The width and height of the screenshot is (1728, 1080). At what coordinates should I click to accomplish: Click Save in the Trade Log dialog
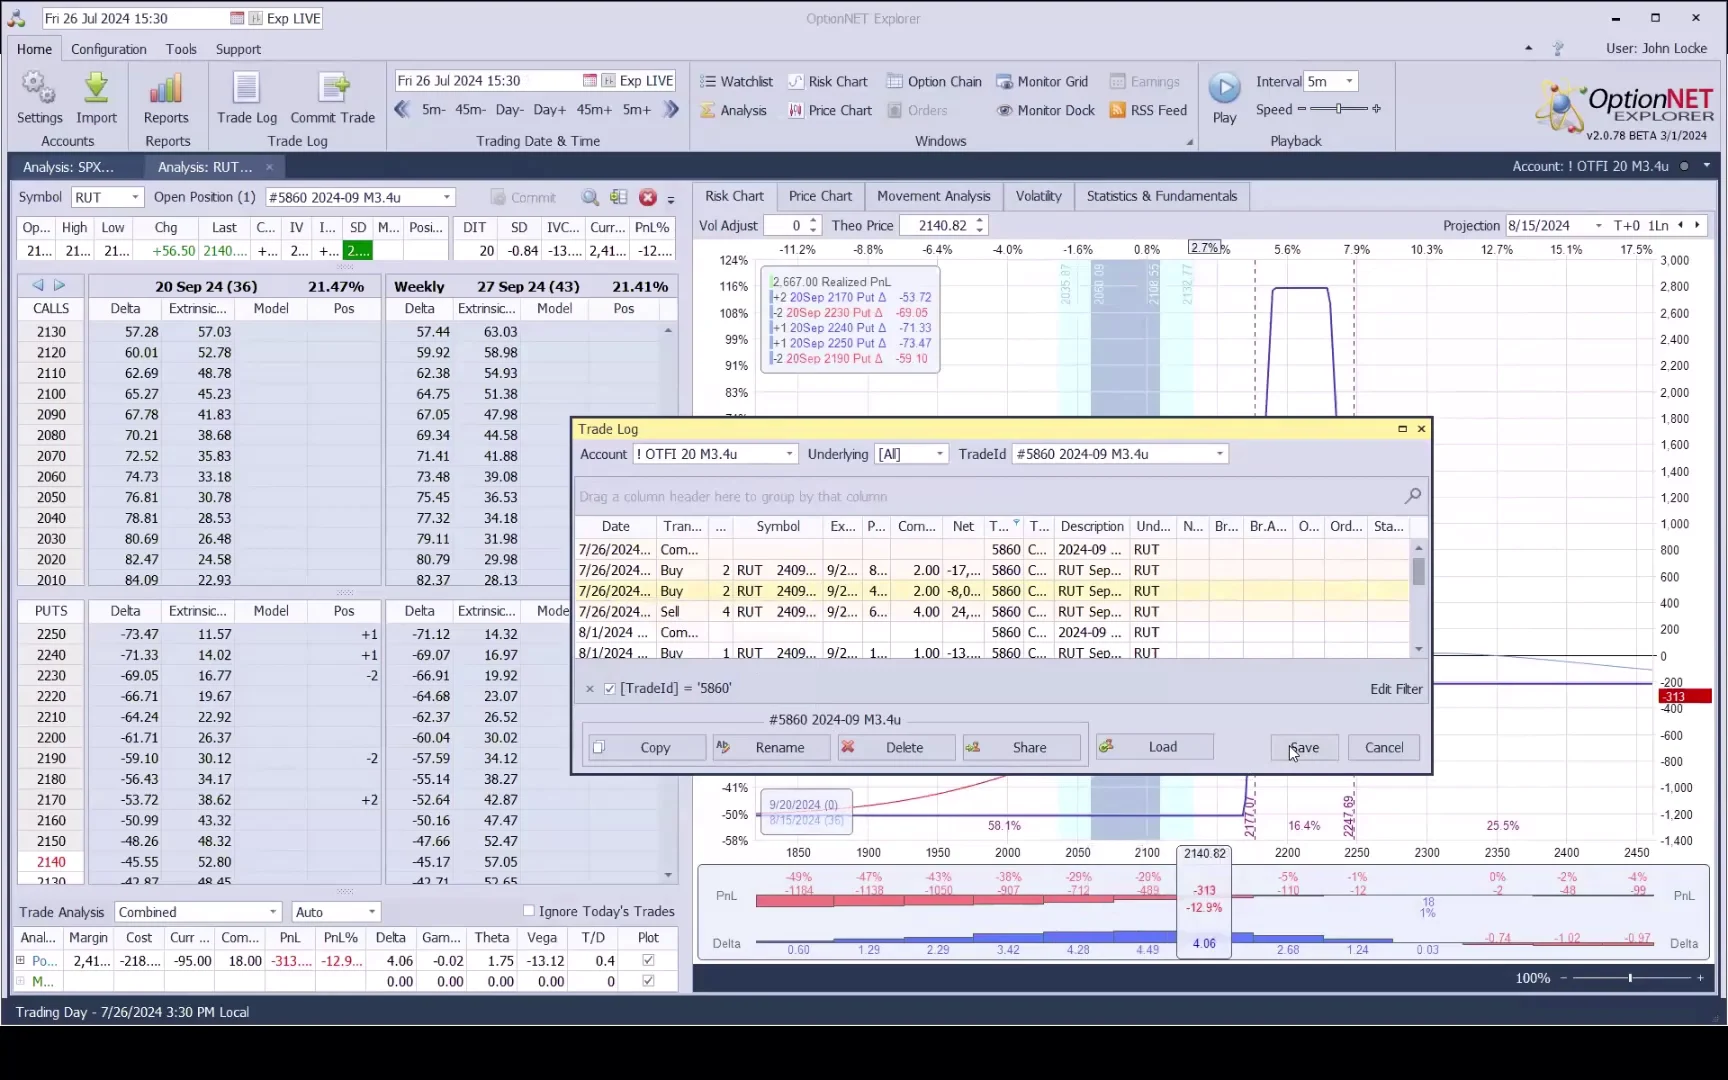1305,748
